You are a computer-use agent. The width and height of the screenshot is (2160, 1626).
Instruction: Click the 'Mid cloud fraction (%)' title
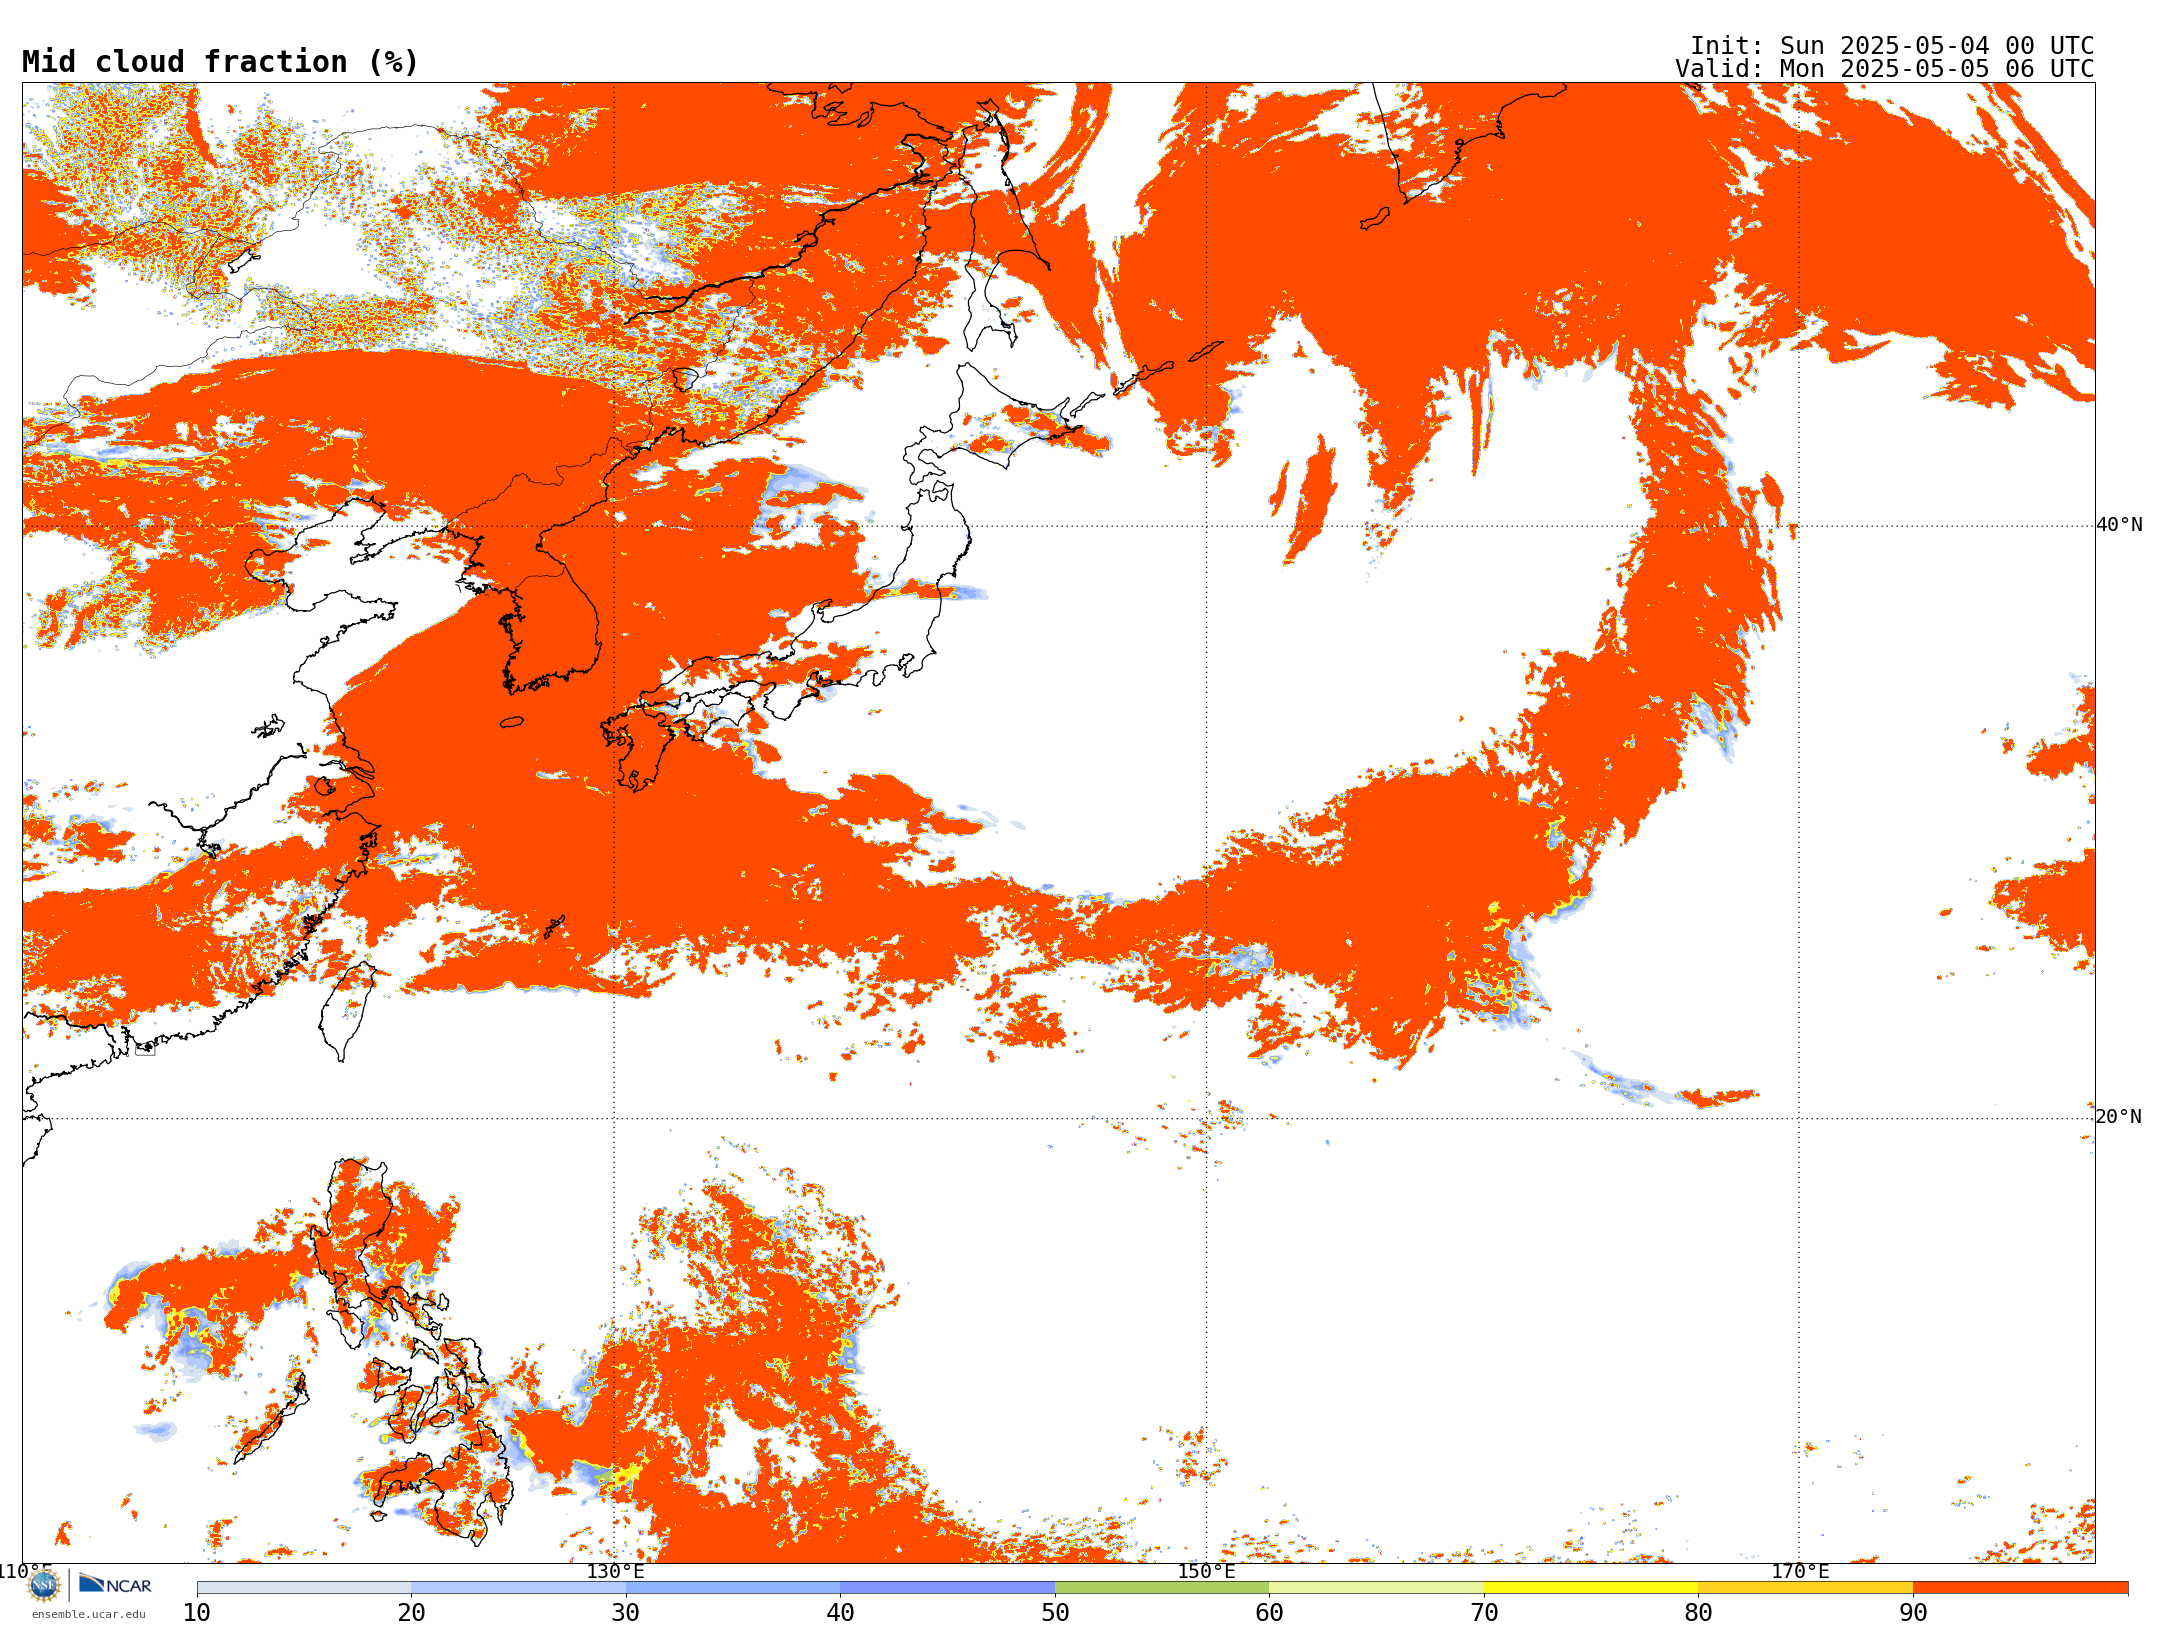tap(220, 62)
